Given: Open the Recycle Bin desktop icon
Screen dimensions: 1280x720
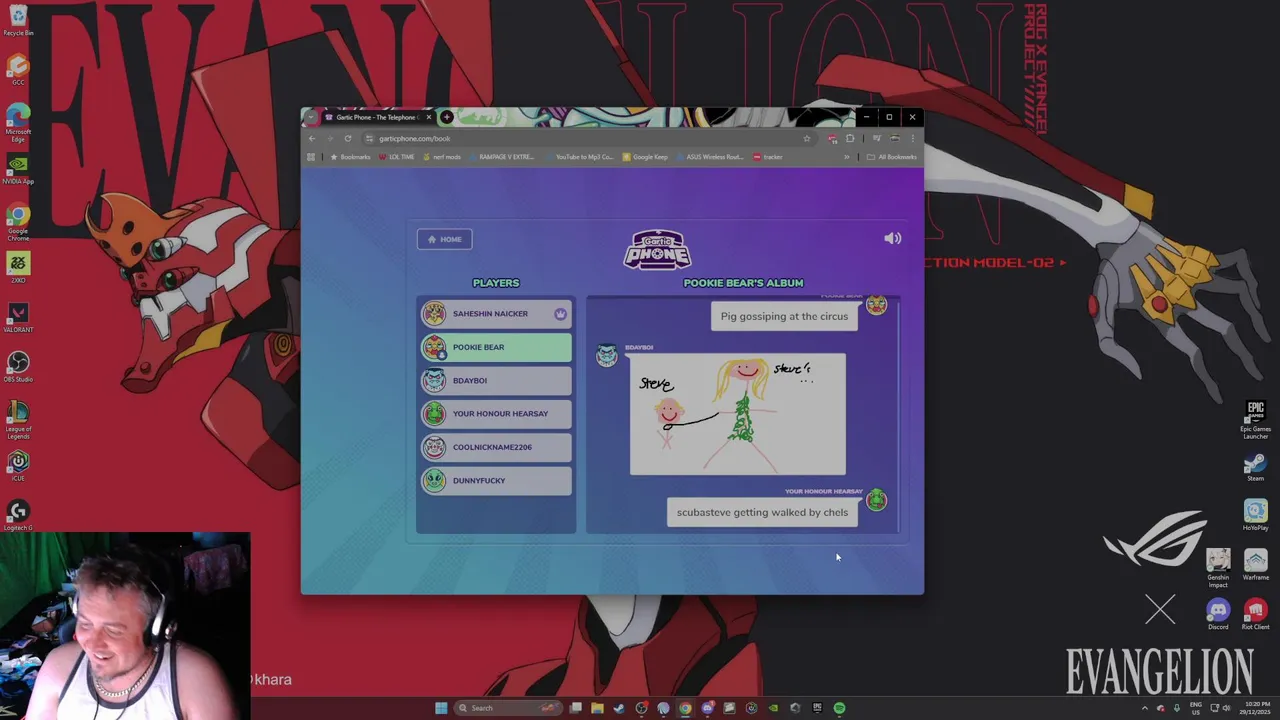Looking at the screenshot, I should tap(18, 20).
